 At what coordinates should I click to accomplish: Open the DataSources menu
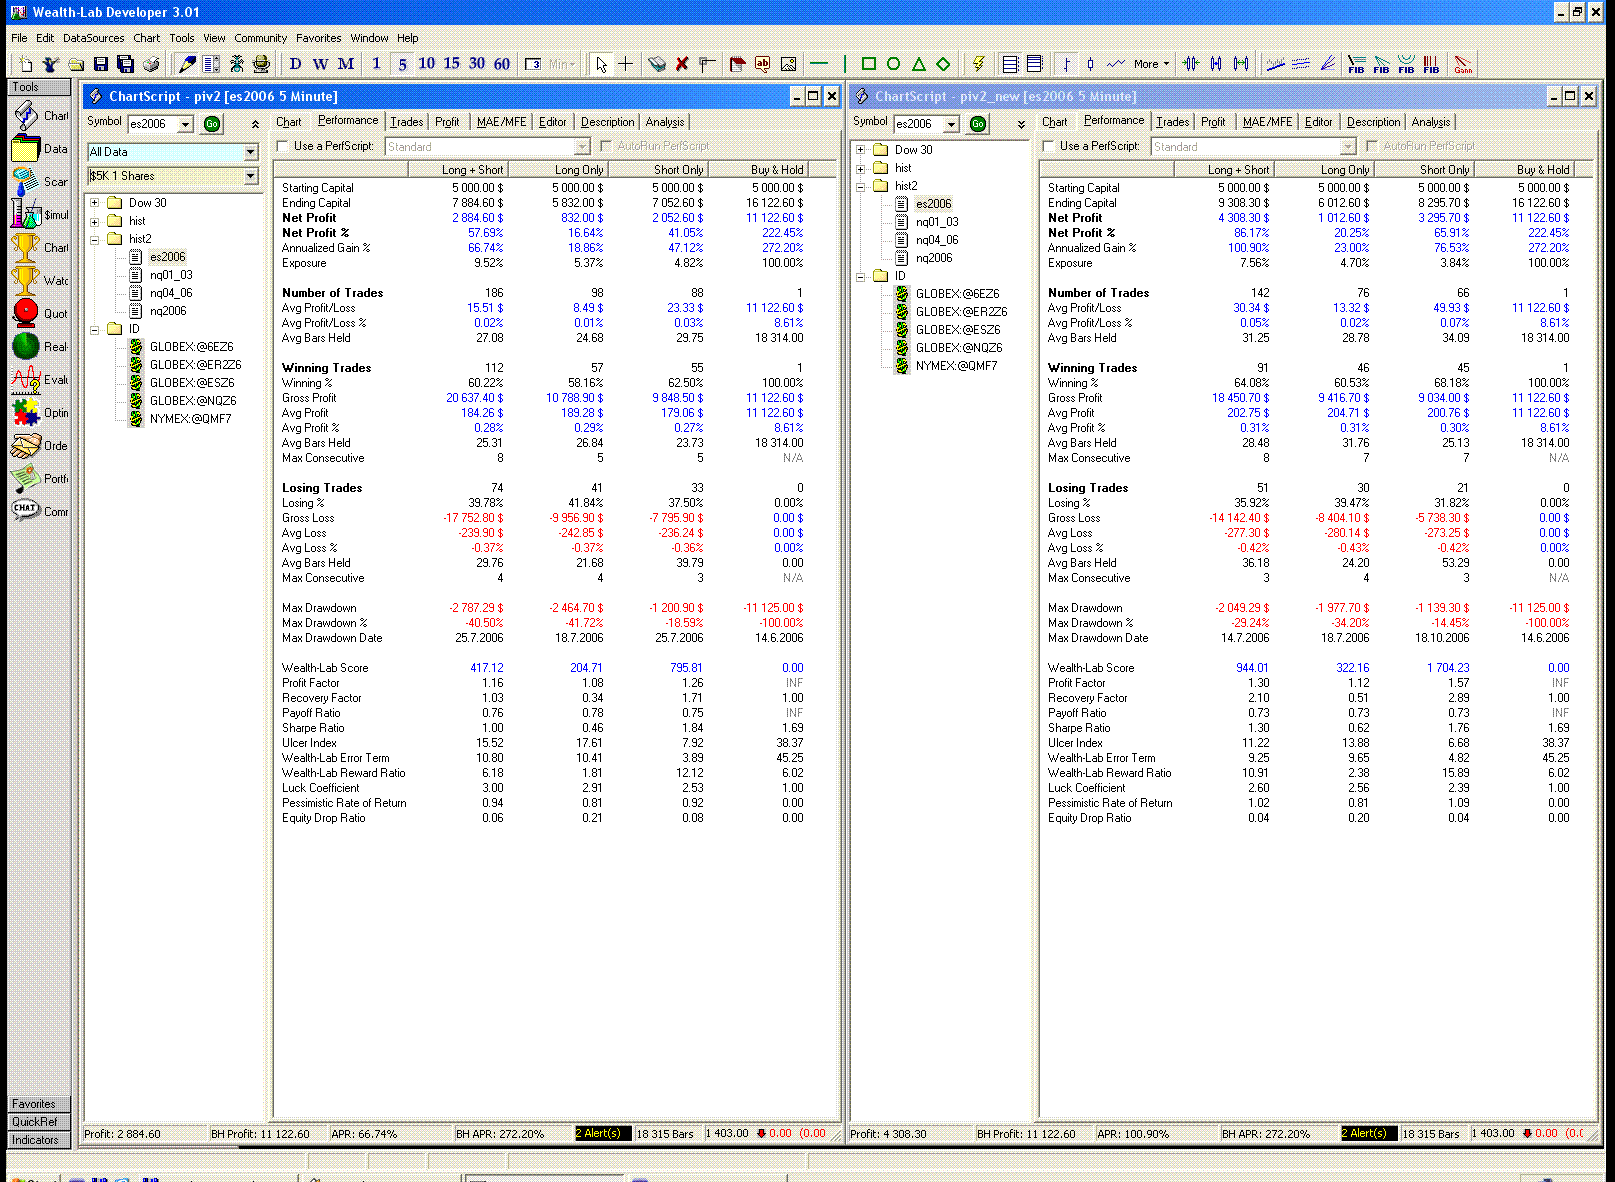tap(94, 38)
